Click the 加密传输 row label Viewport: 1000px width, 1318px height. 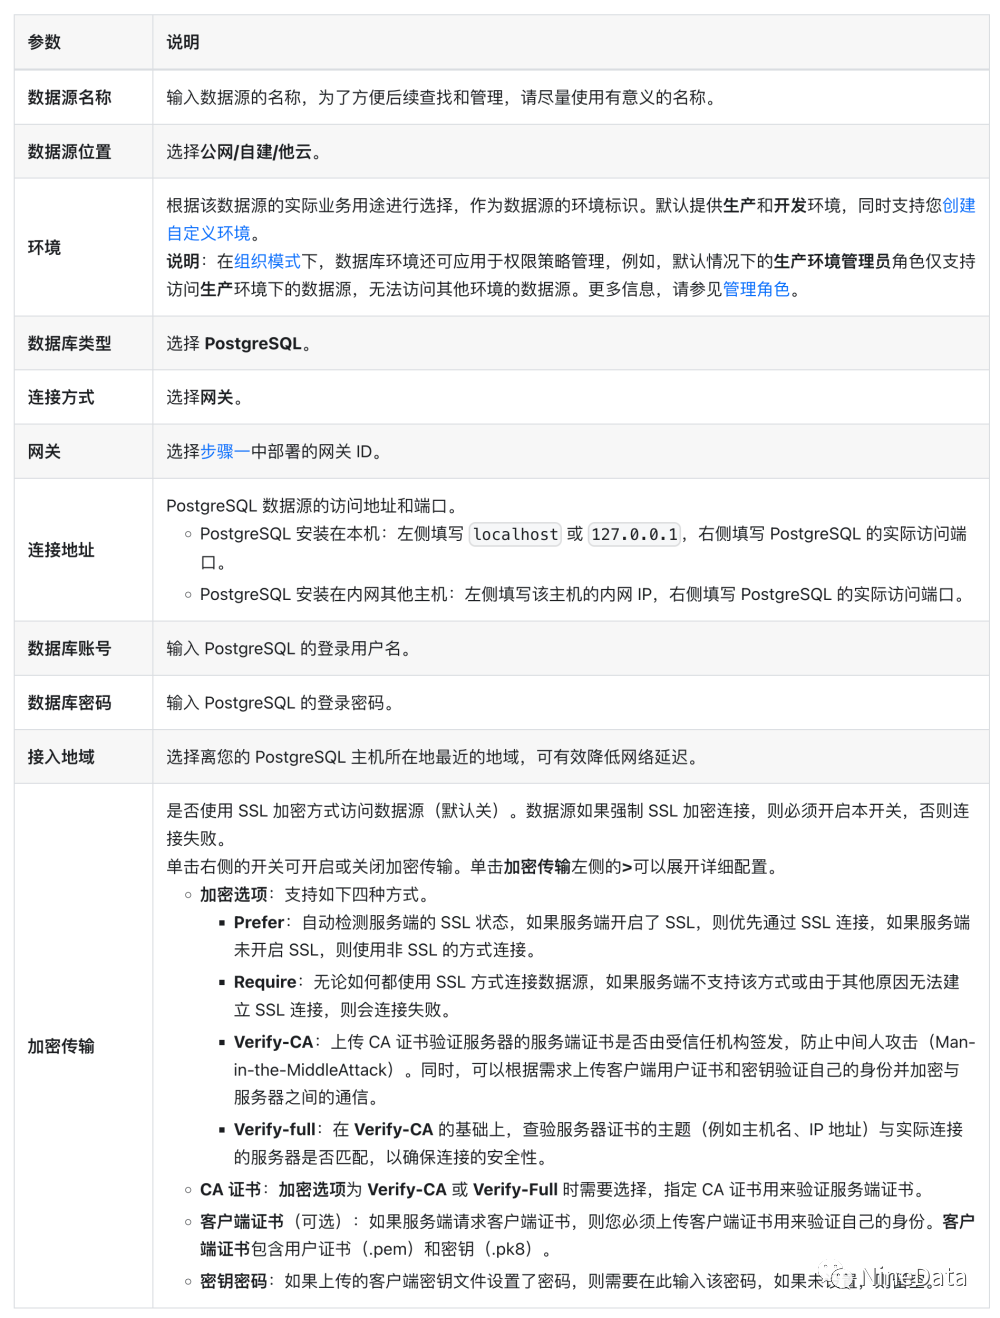[61, 1046]
